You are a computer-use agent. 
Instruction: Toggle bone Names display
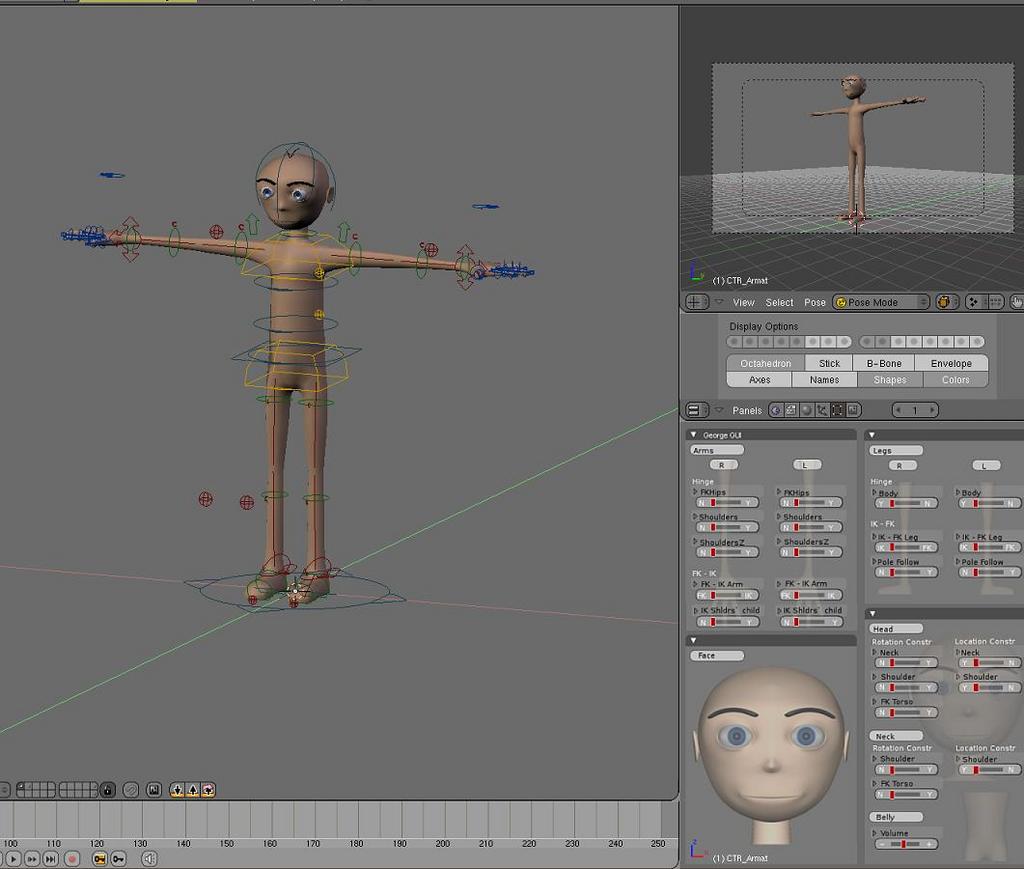coord(824,379)
